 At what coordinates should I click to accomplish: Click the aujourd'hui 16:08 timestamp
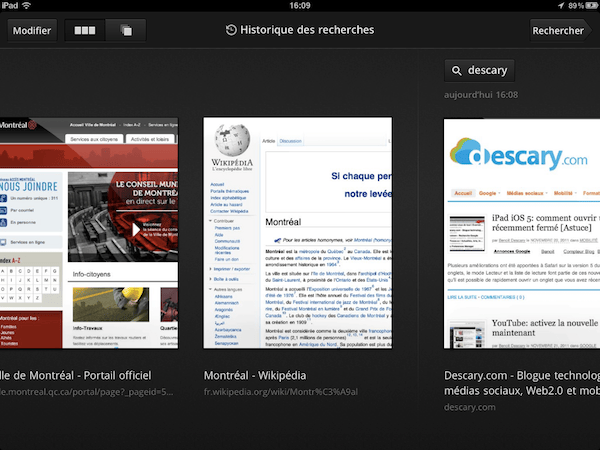click(481, 95)
